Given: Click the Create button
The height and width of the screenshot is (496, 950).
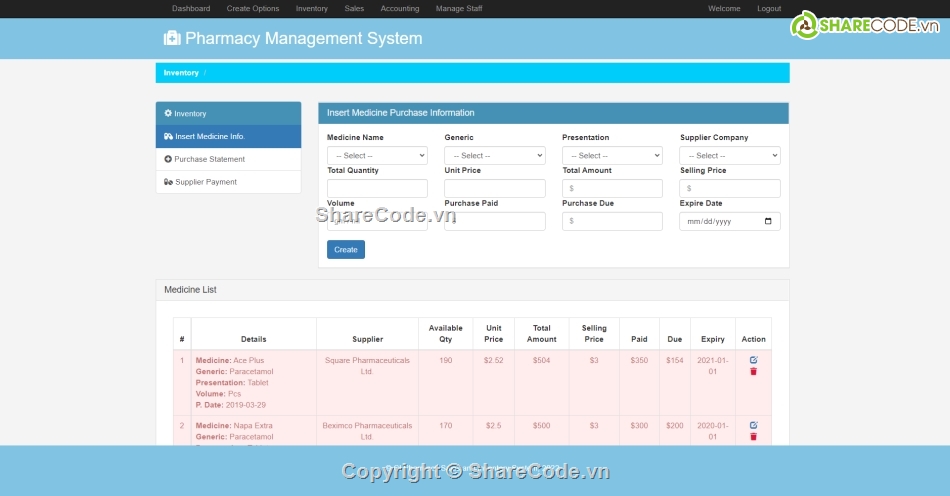Looking at the screenshot, I should click(x=346, y=250).
